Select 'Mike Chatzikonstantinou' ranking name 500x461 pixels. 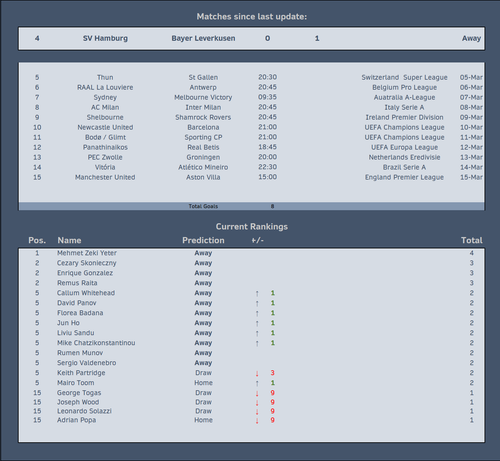(x=96, y=343)
